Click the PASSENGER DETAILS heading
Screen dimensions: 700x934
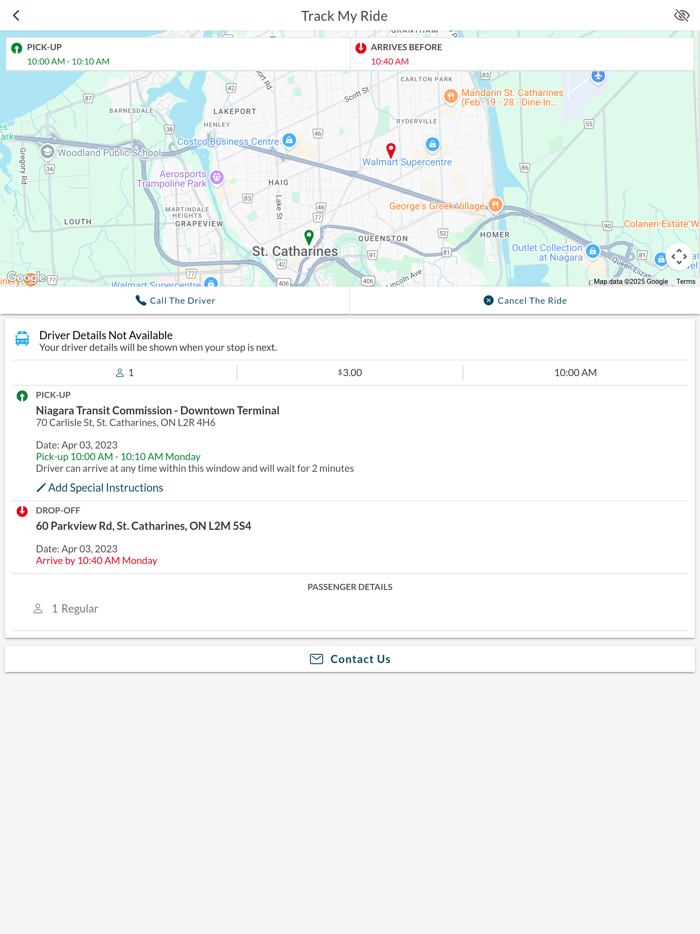click(350, 587)
